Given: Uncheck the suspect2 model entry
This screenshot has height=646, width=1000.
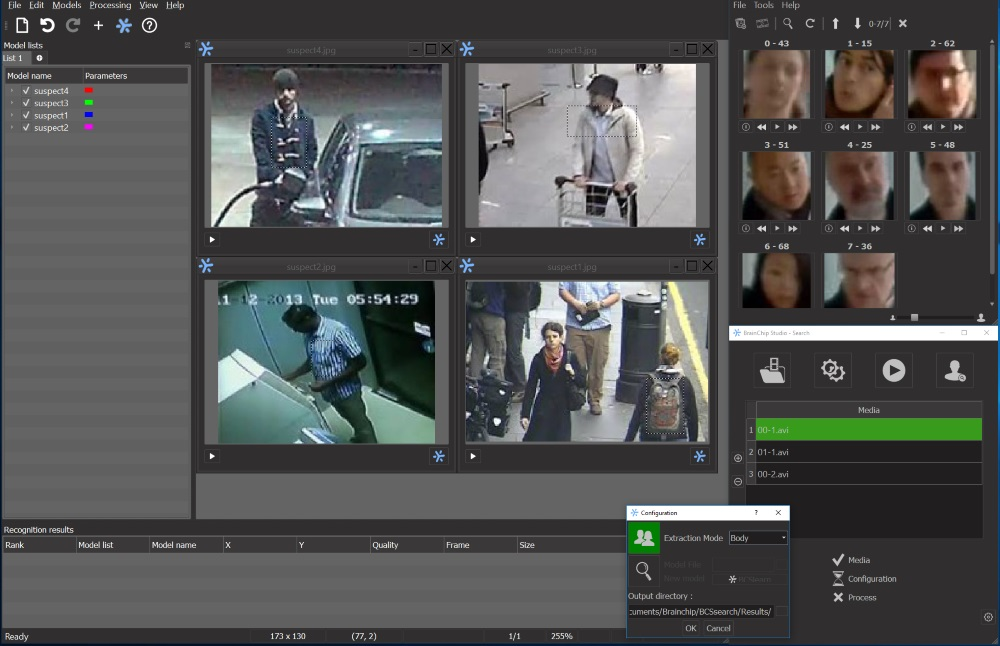Looking at the screenshot, I should 26,128.
